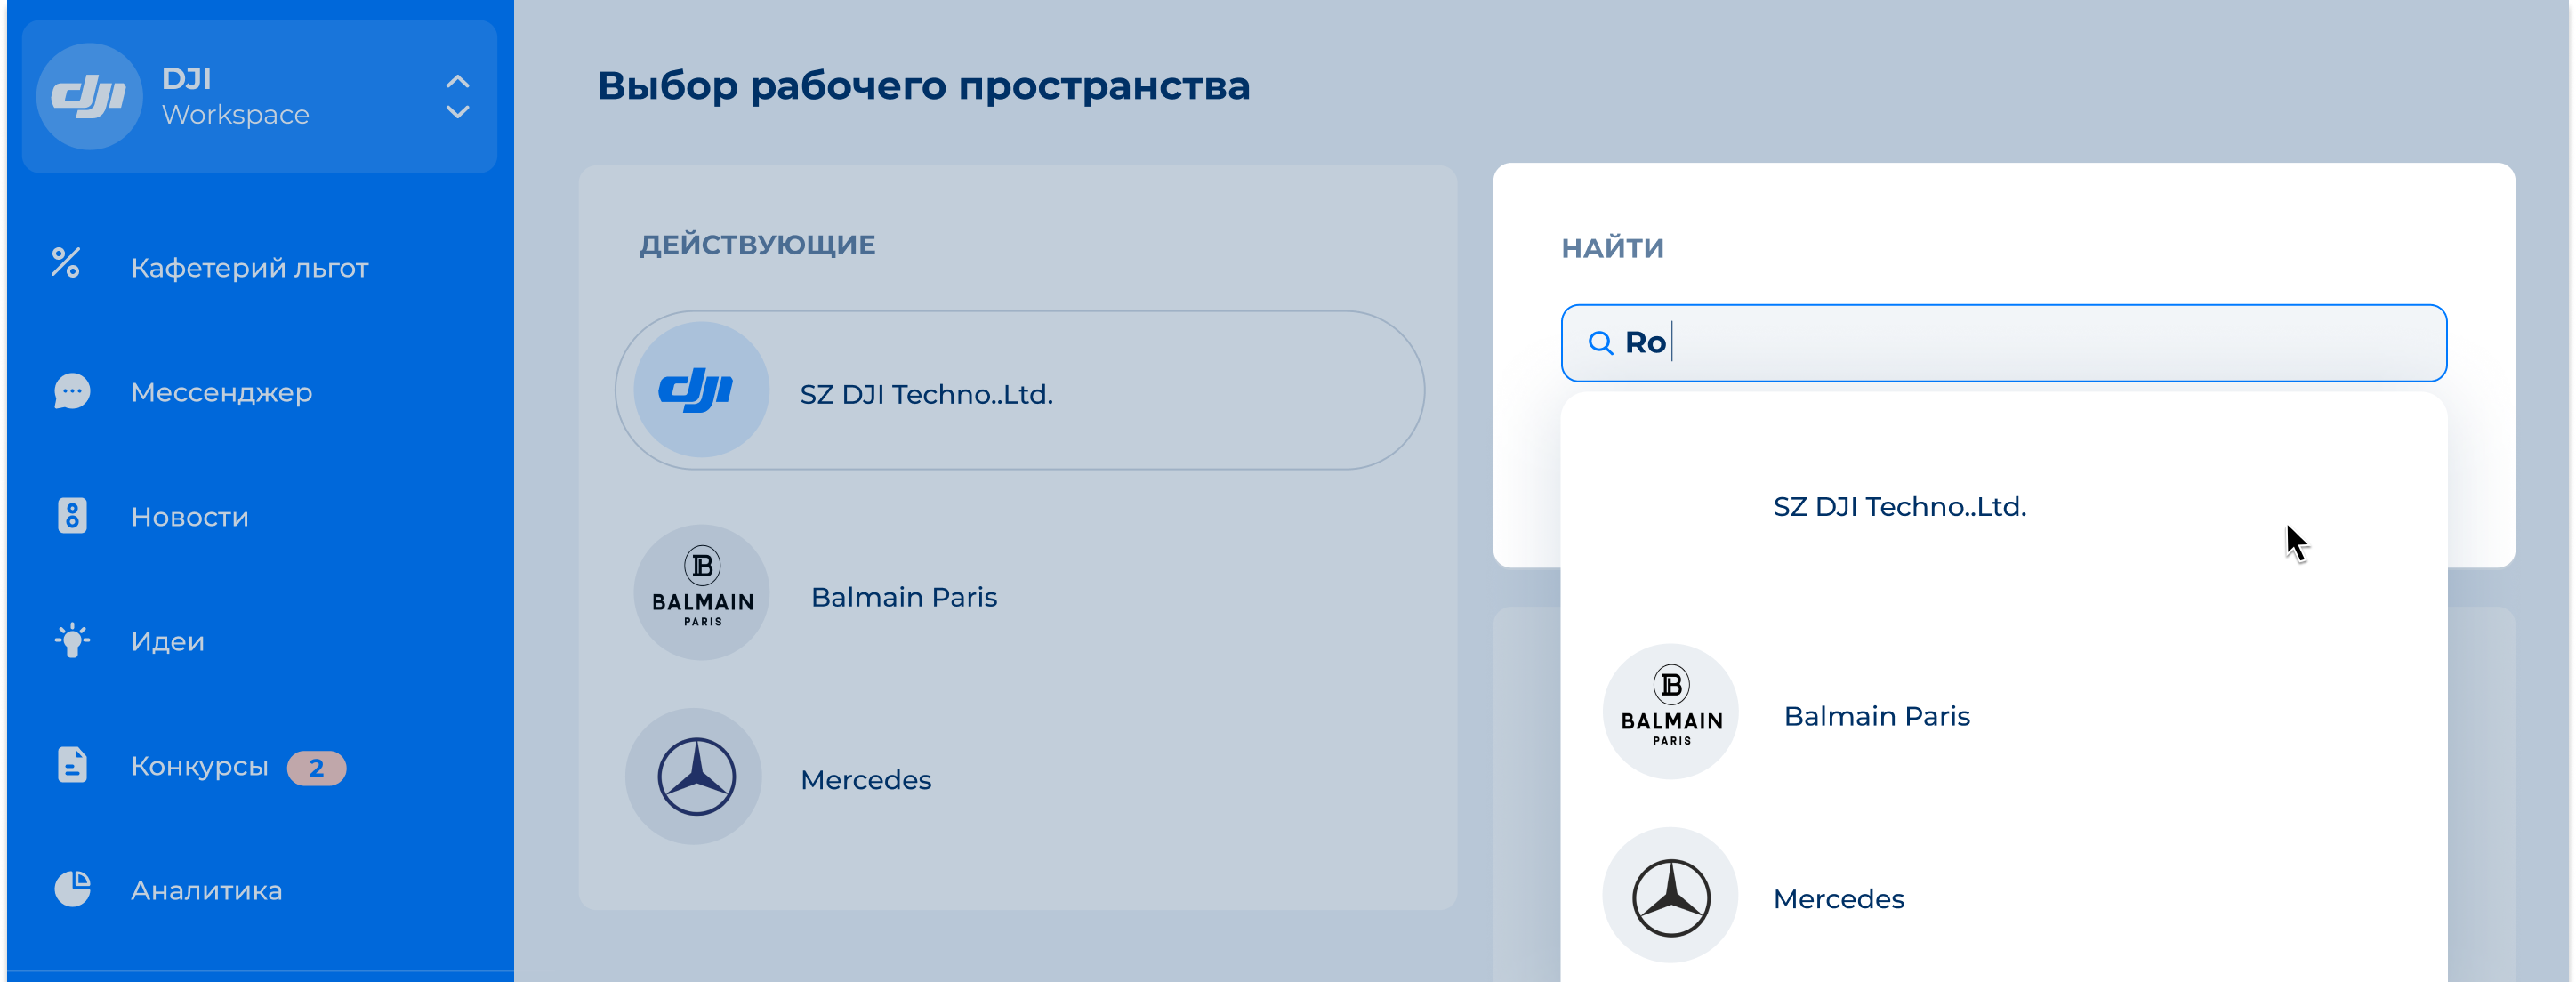The image size is (2576, 982).
Task: Click the Аналитика pie chart icon
Action: [72, 889]
